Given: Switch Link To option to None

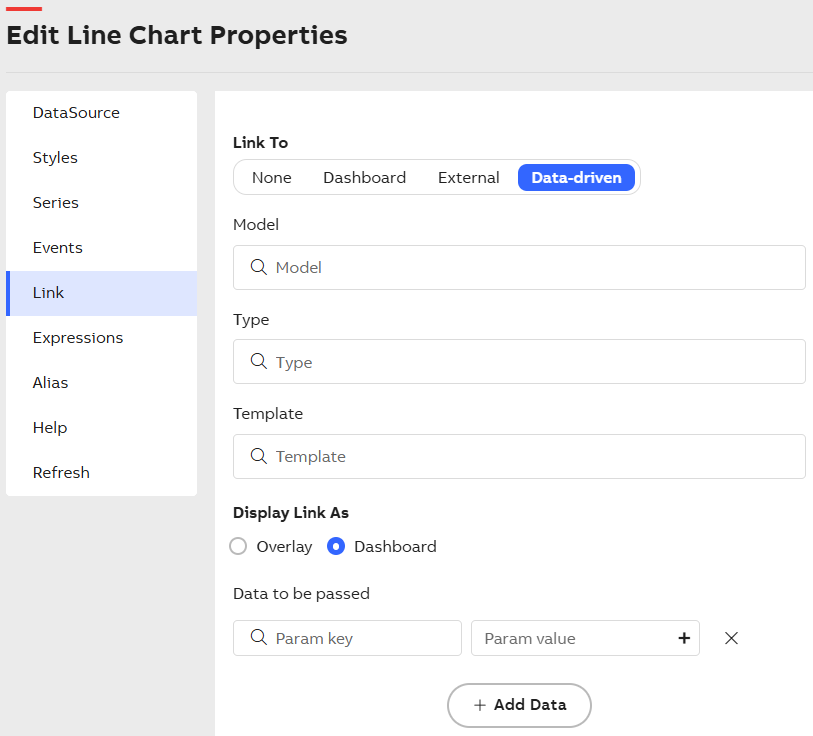Looking at the screenshot, I should [x=271, y=178].
